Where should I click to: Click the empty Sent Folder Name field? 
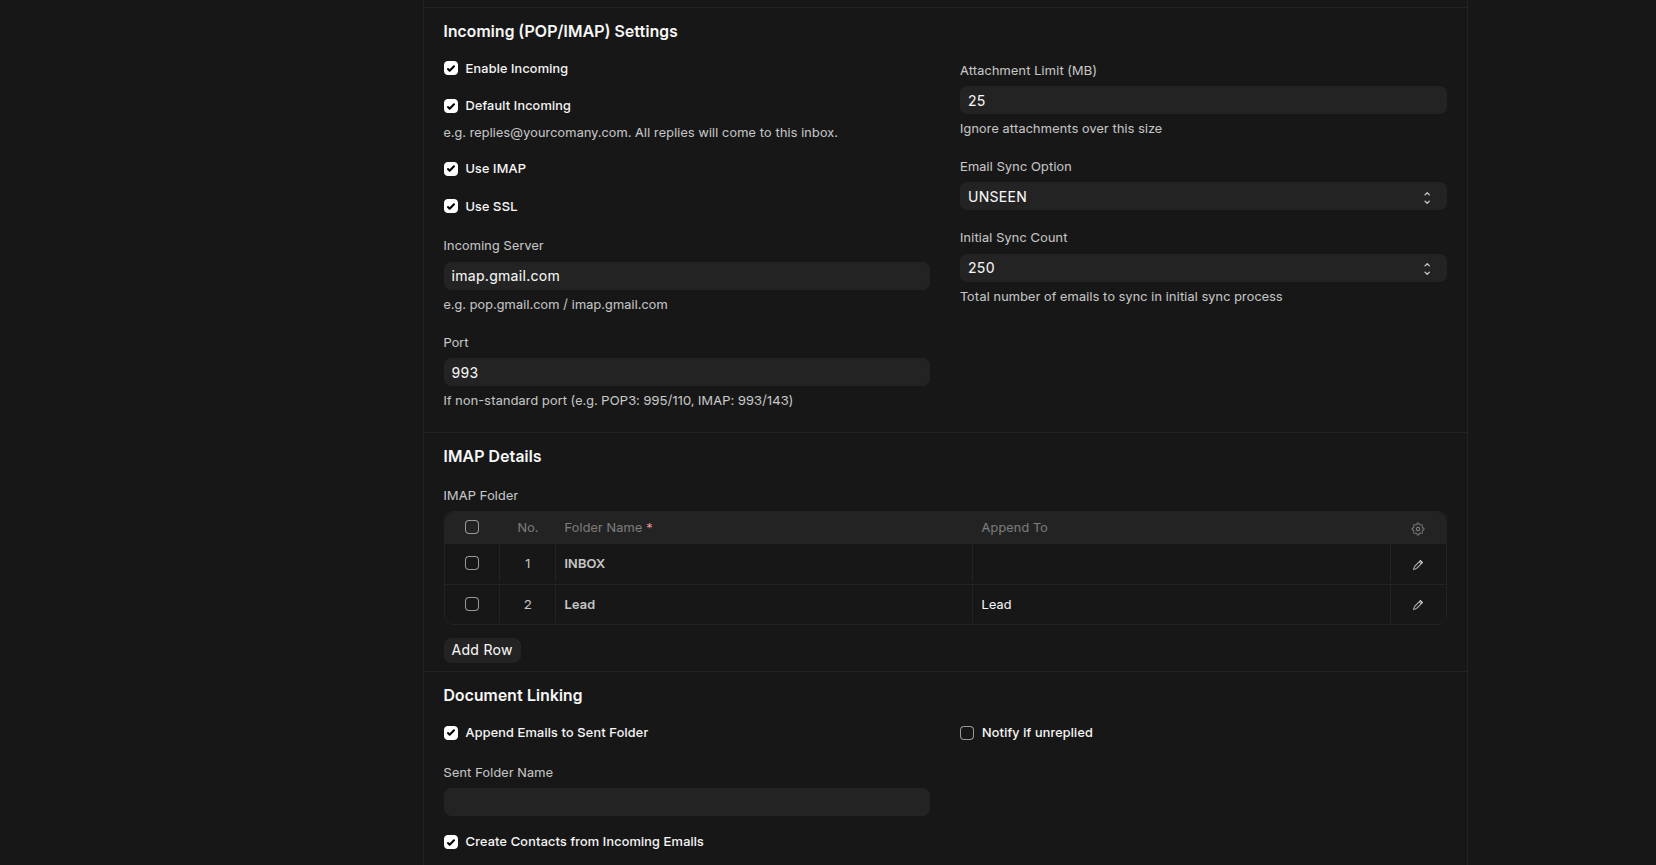pyautogui.click(x=686, y=802)
